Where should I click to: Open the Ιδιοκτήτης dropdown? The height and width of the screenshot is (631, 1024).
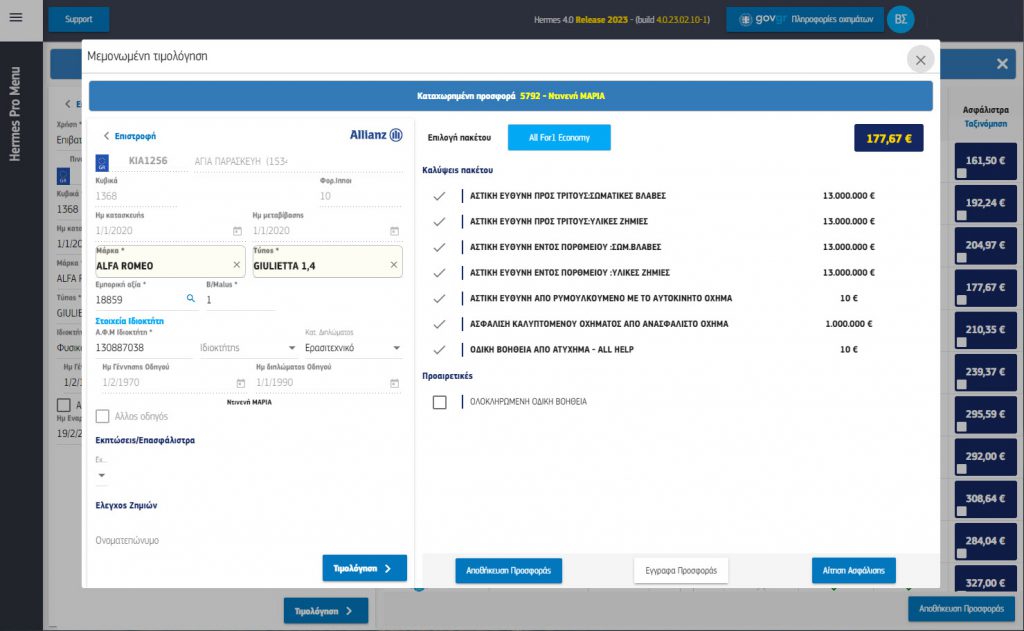248,348
